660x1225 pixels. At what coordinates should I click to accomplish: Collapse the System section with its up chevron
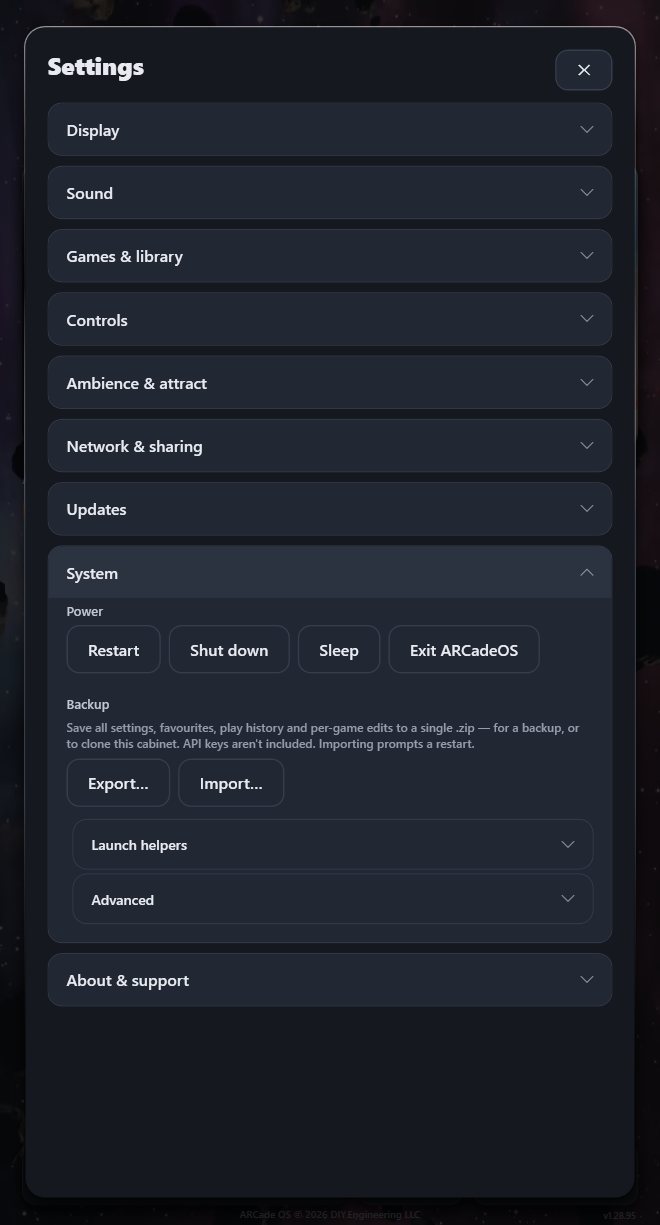tap(587, 573)
